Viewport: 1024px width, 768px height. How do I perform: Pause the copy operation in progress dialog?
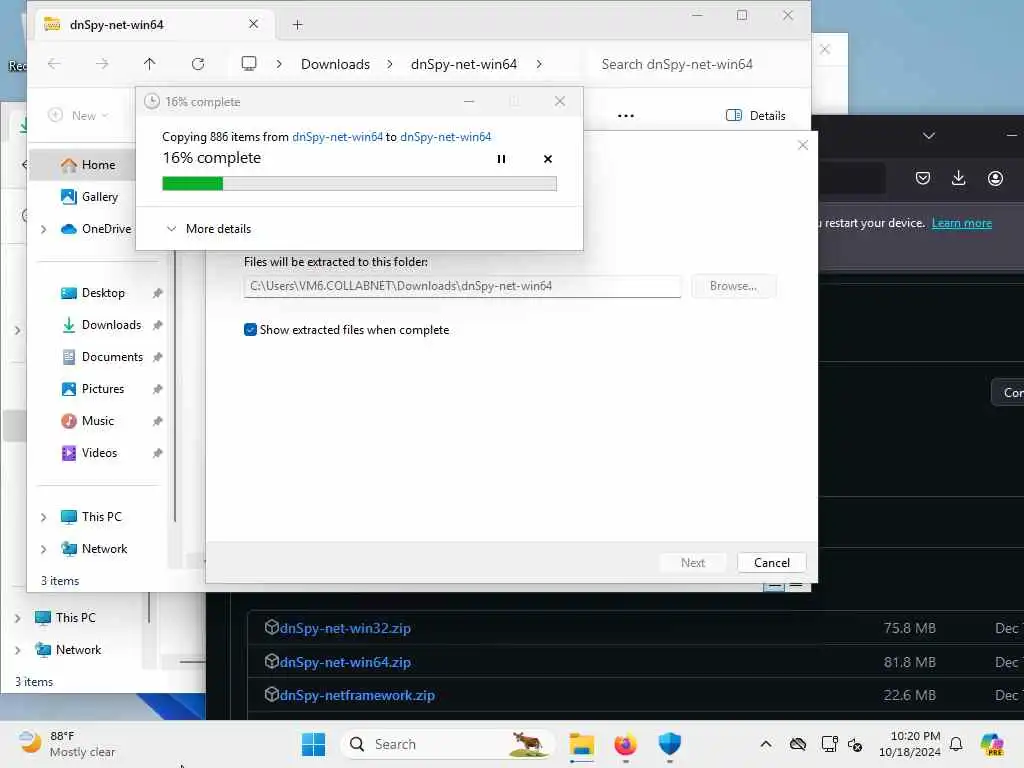click(x=501, y=159)
